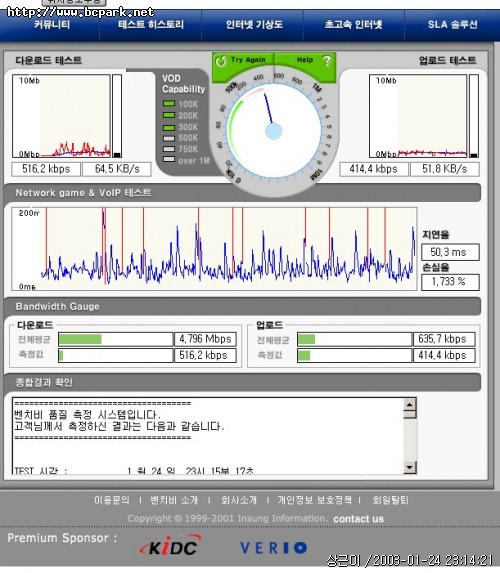500x573 pixels.
Task: Click the 50.3 ms latency value box
Action: point(450,252)
